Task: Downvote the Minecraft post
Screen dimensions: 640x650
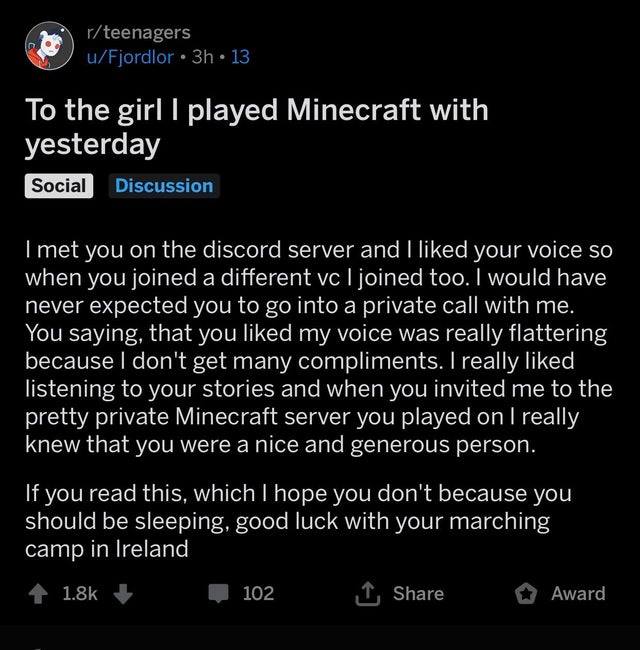Action: click(x=123, y=594)
